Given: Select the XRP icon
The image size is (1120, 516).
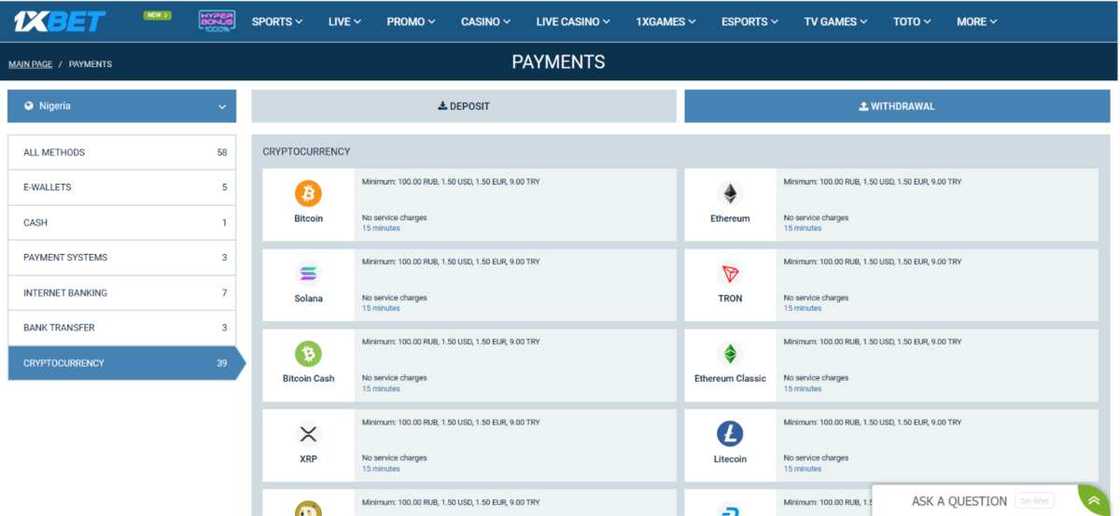Looking at the screenshot, I should [309, 434].
